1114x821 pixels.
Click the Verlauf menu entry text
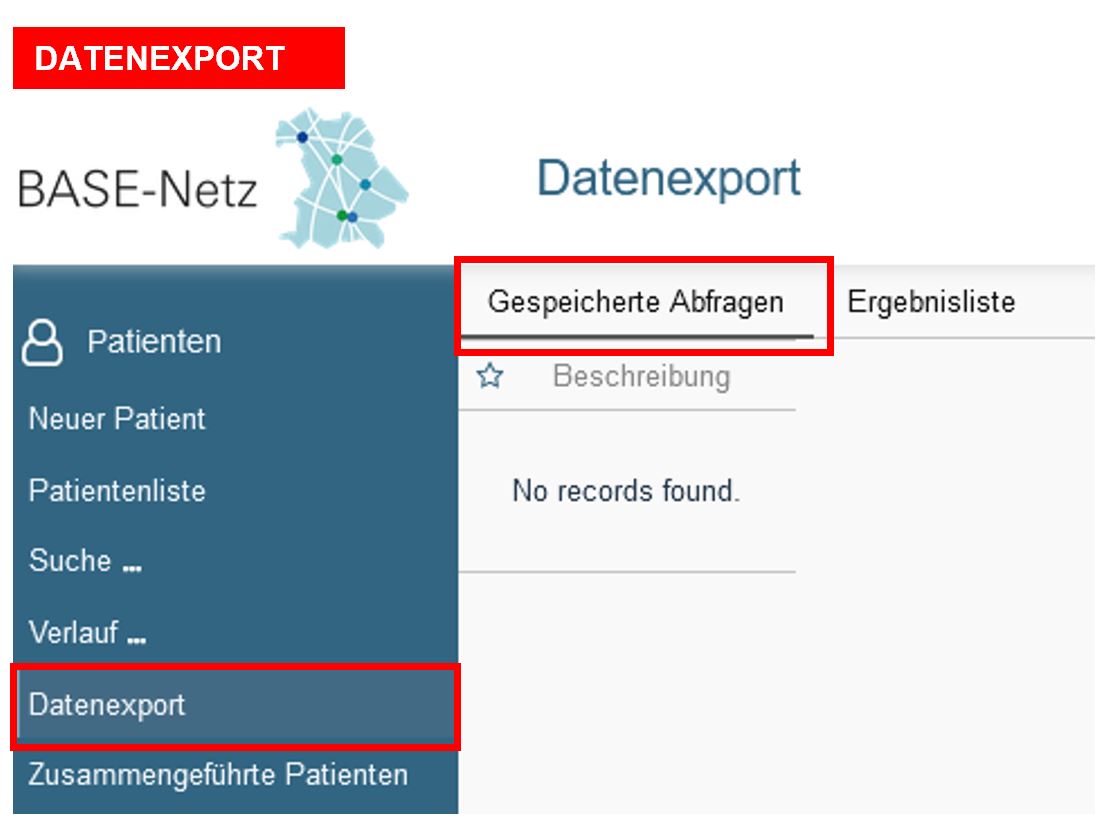[73, 632]
